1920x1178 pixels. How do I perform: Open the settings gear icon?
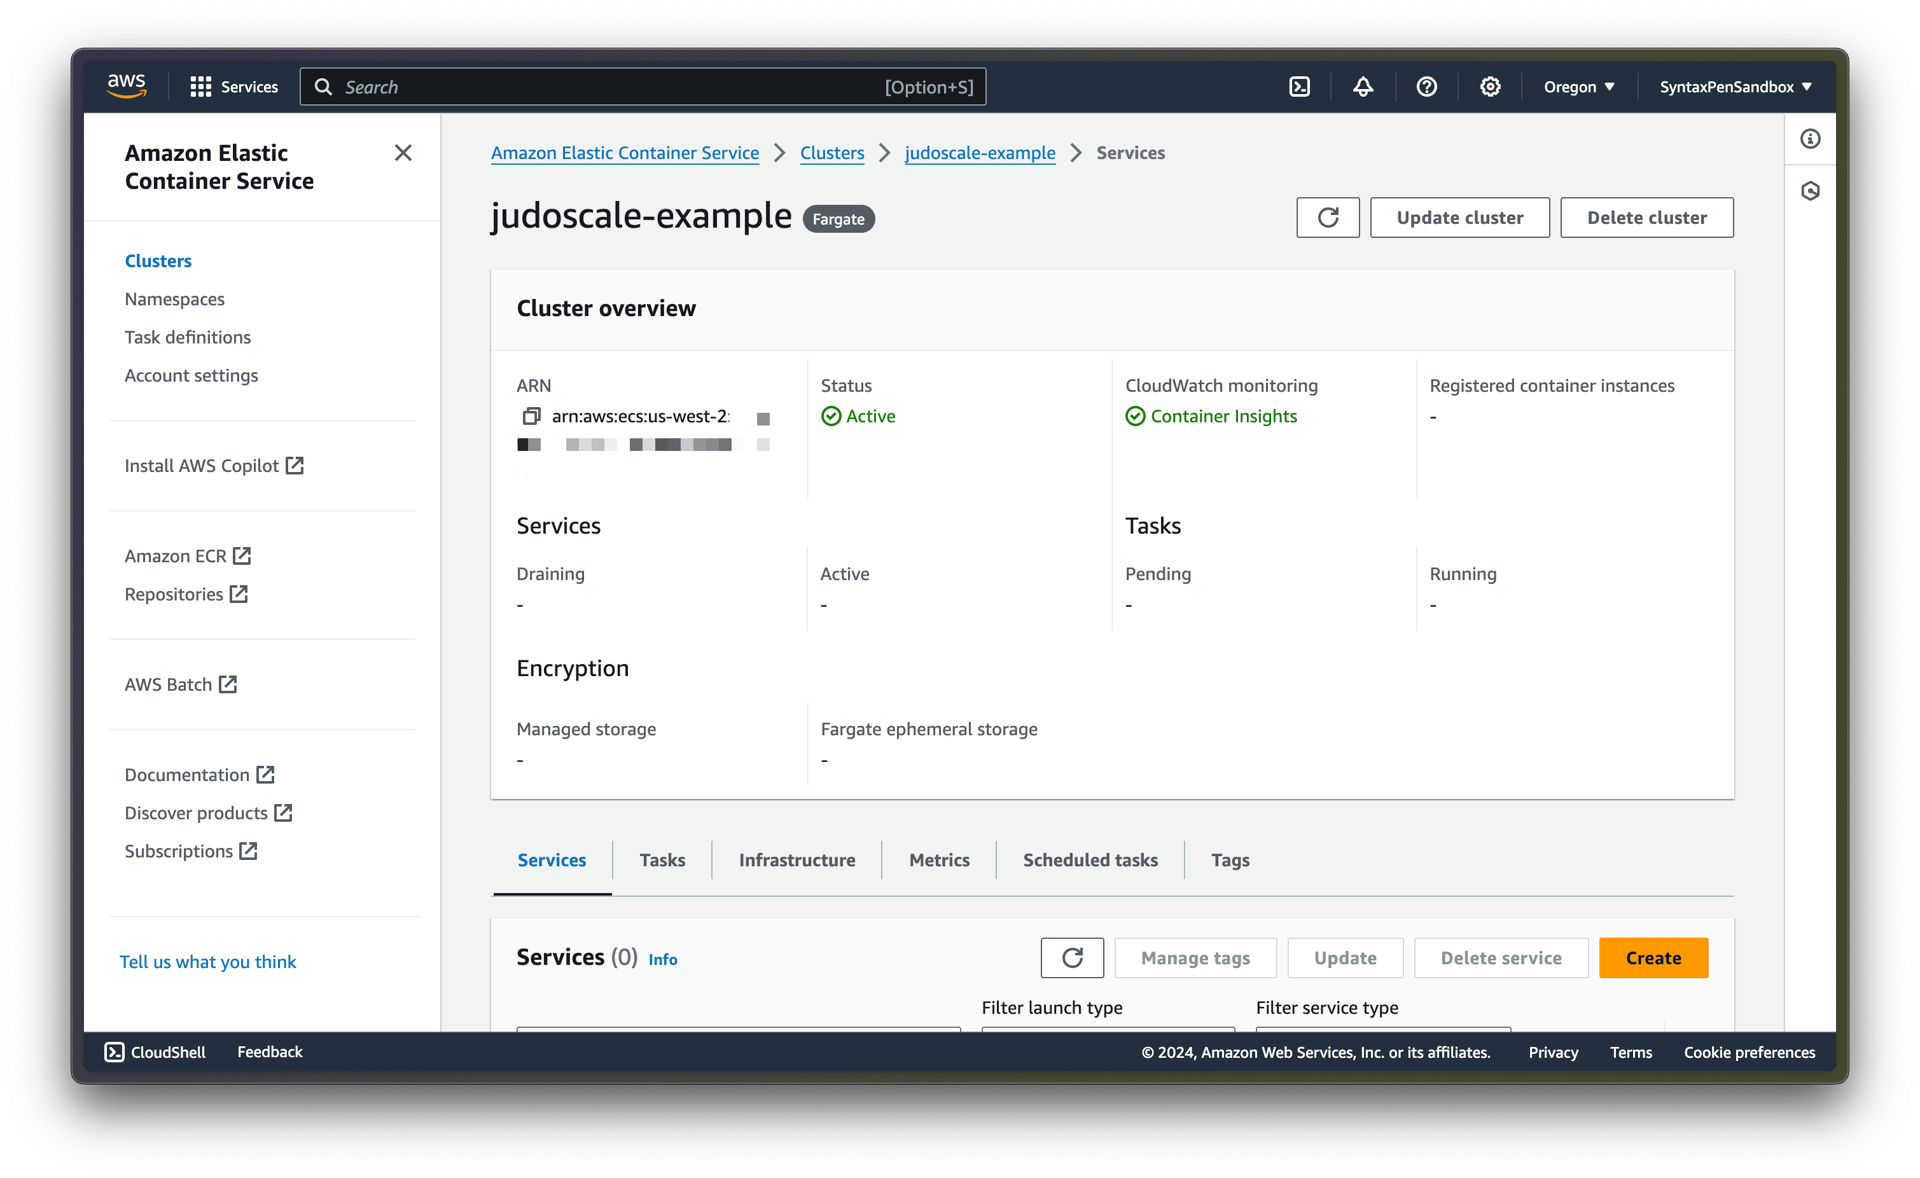coord(1490,87)
